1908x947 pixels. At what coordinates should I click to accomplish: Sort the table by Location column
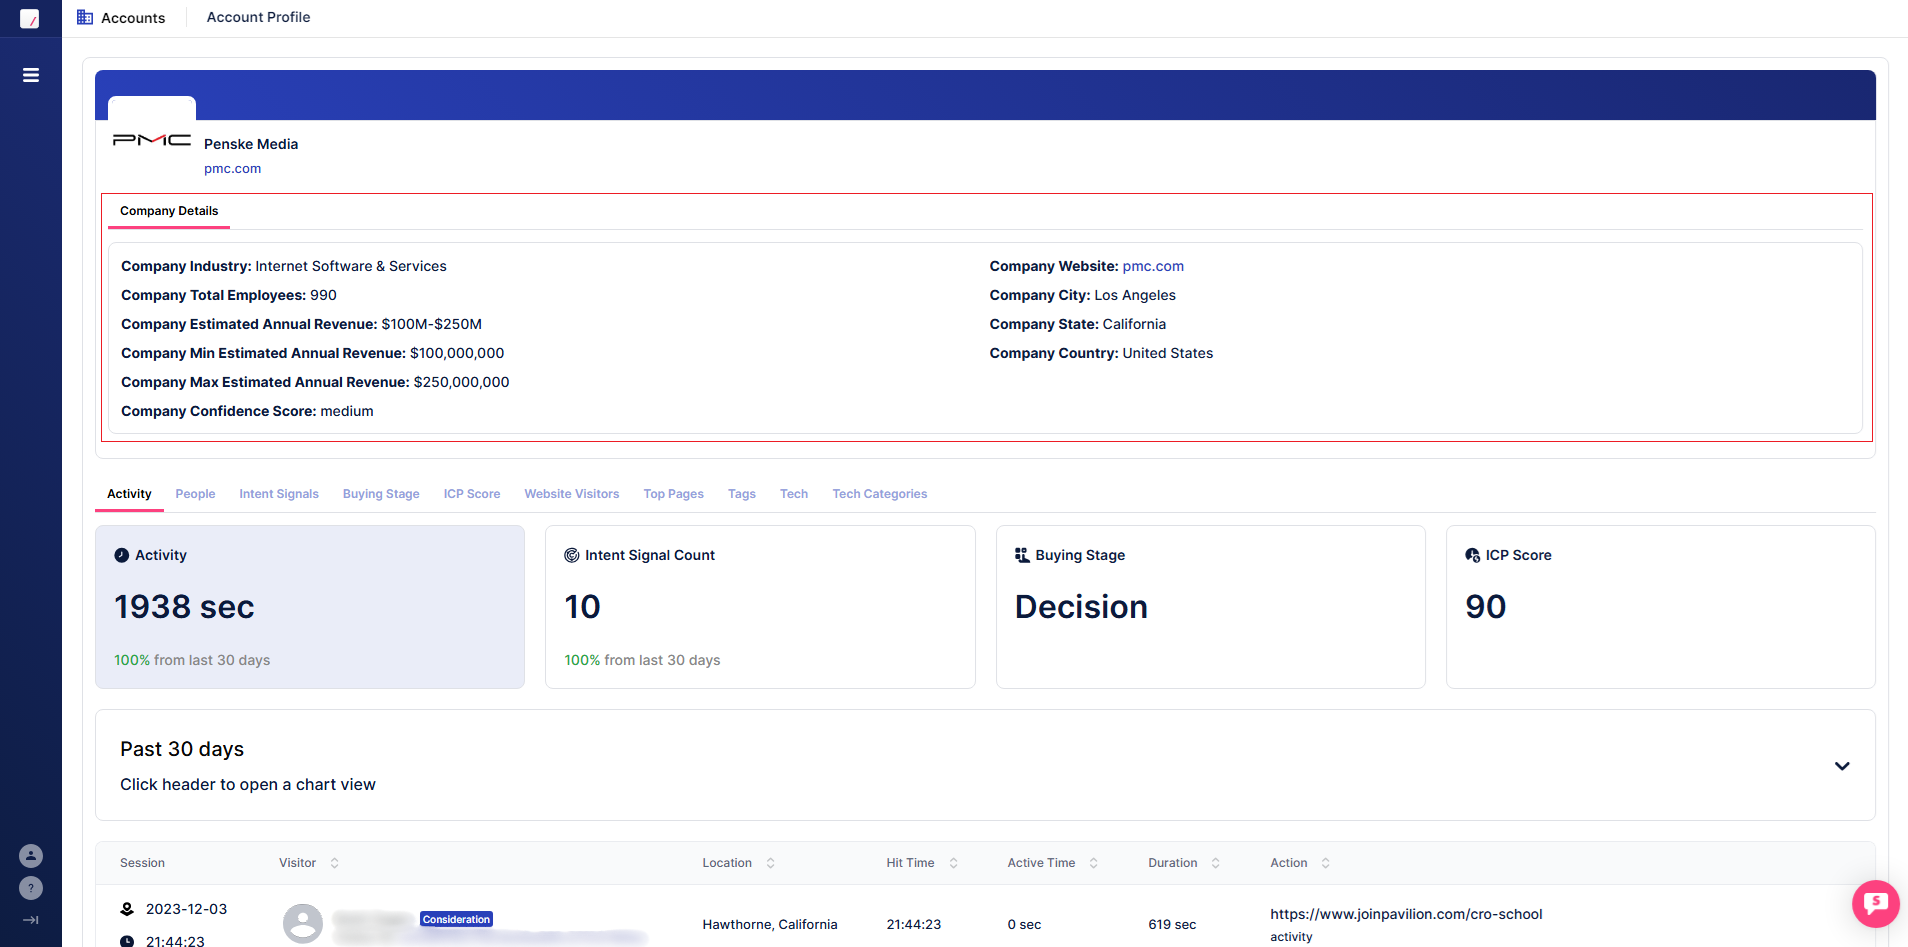click(x=770, y=863)
